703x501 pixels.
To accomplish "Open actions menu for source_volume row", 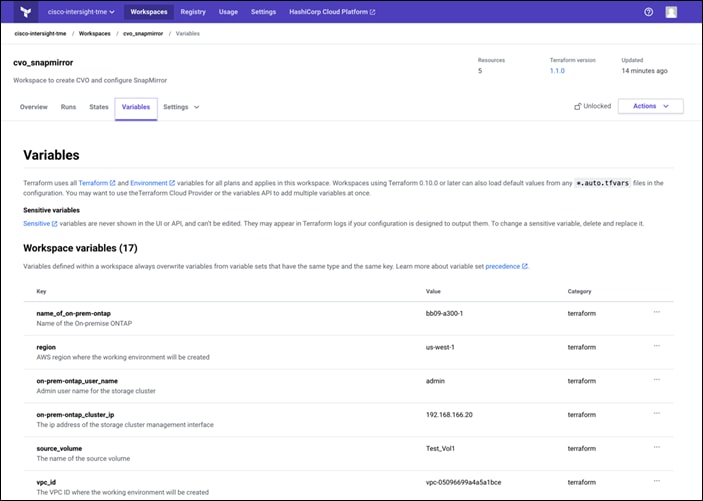I will coord(657,447).
